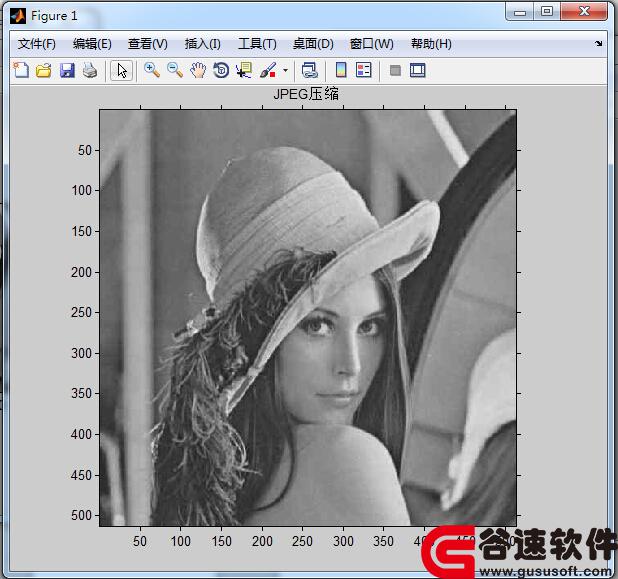Insert a legend using toolbar icon
This screenshot has height=579, width=618.
[363, 70]
